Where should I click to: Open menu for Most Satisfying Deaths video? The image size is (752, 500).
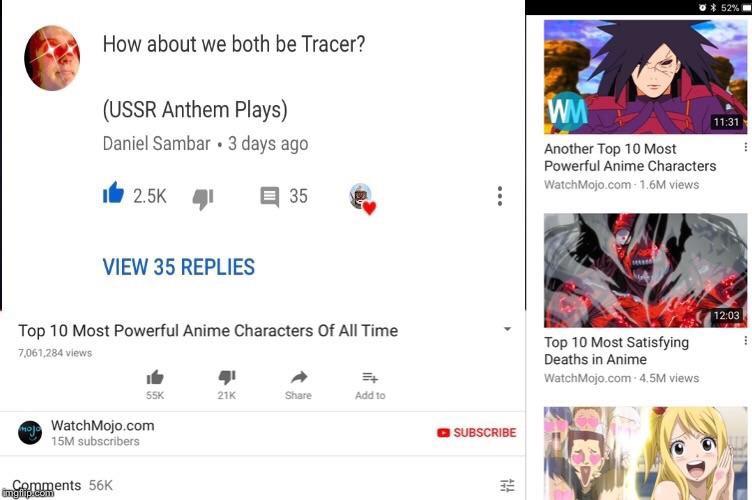(x=745, y=341)
